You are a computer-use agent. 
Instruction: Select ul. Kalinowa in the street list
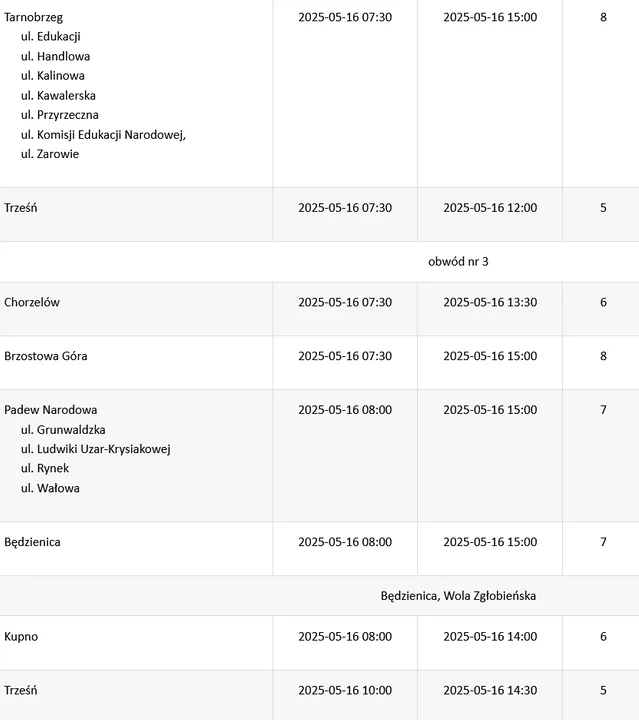[x=52, y=76]
